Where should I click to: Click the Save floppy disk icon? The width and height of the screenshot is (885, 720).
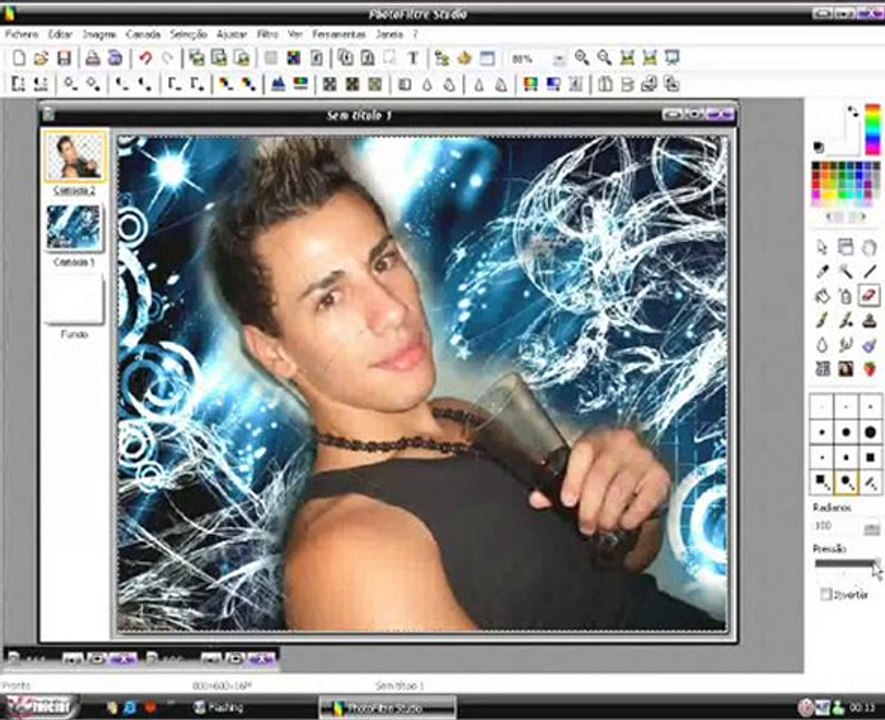(x=64, y=58)
